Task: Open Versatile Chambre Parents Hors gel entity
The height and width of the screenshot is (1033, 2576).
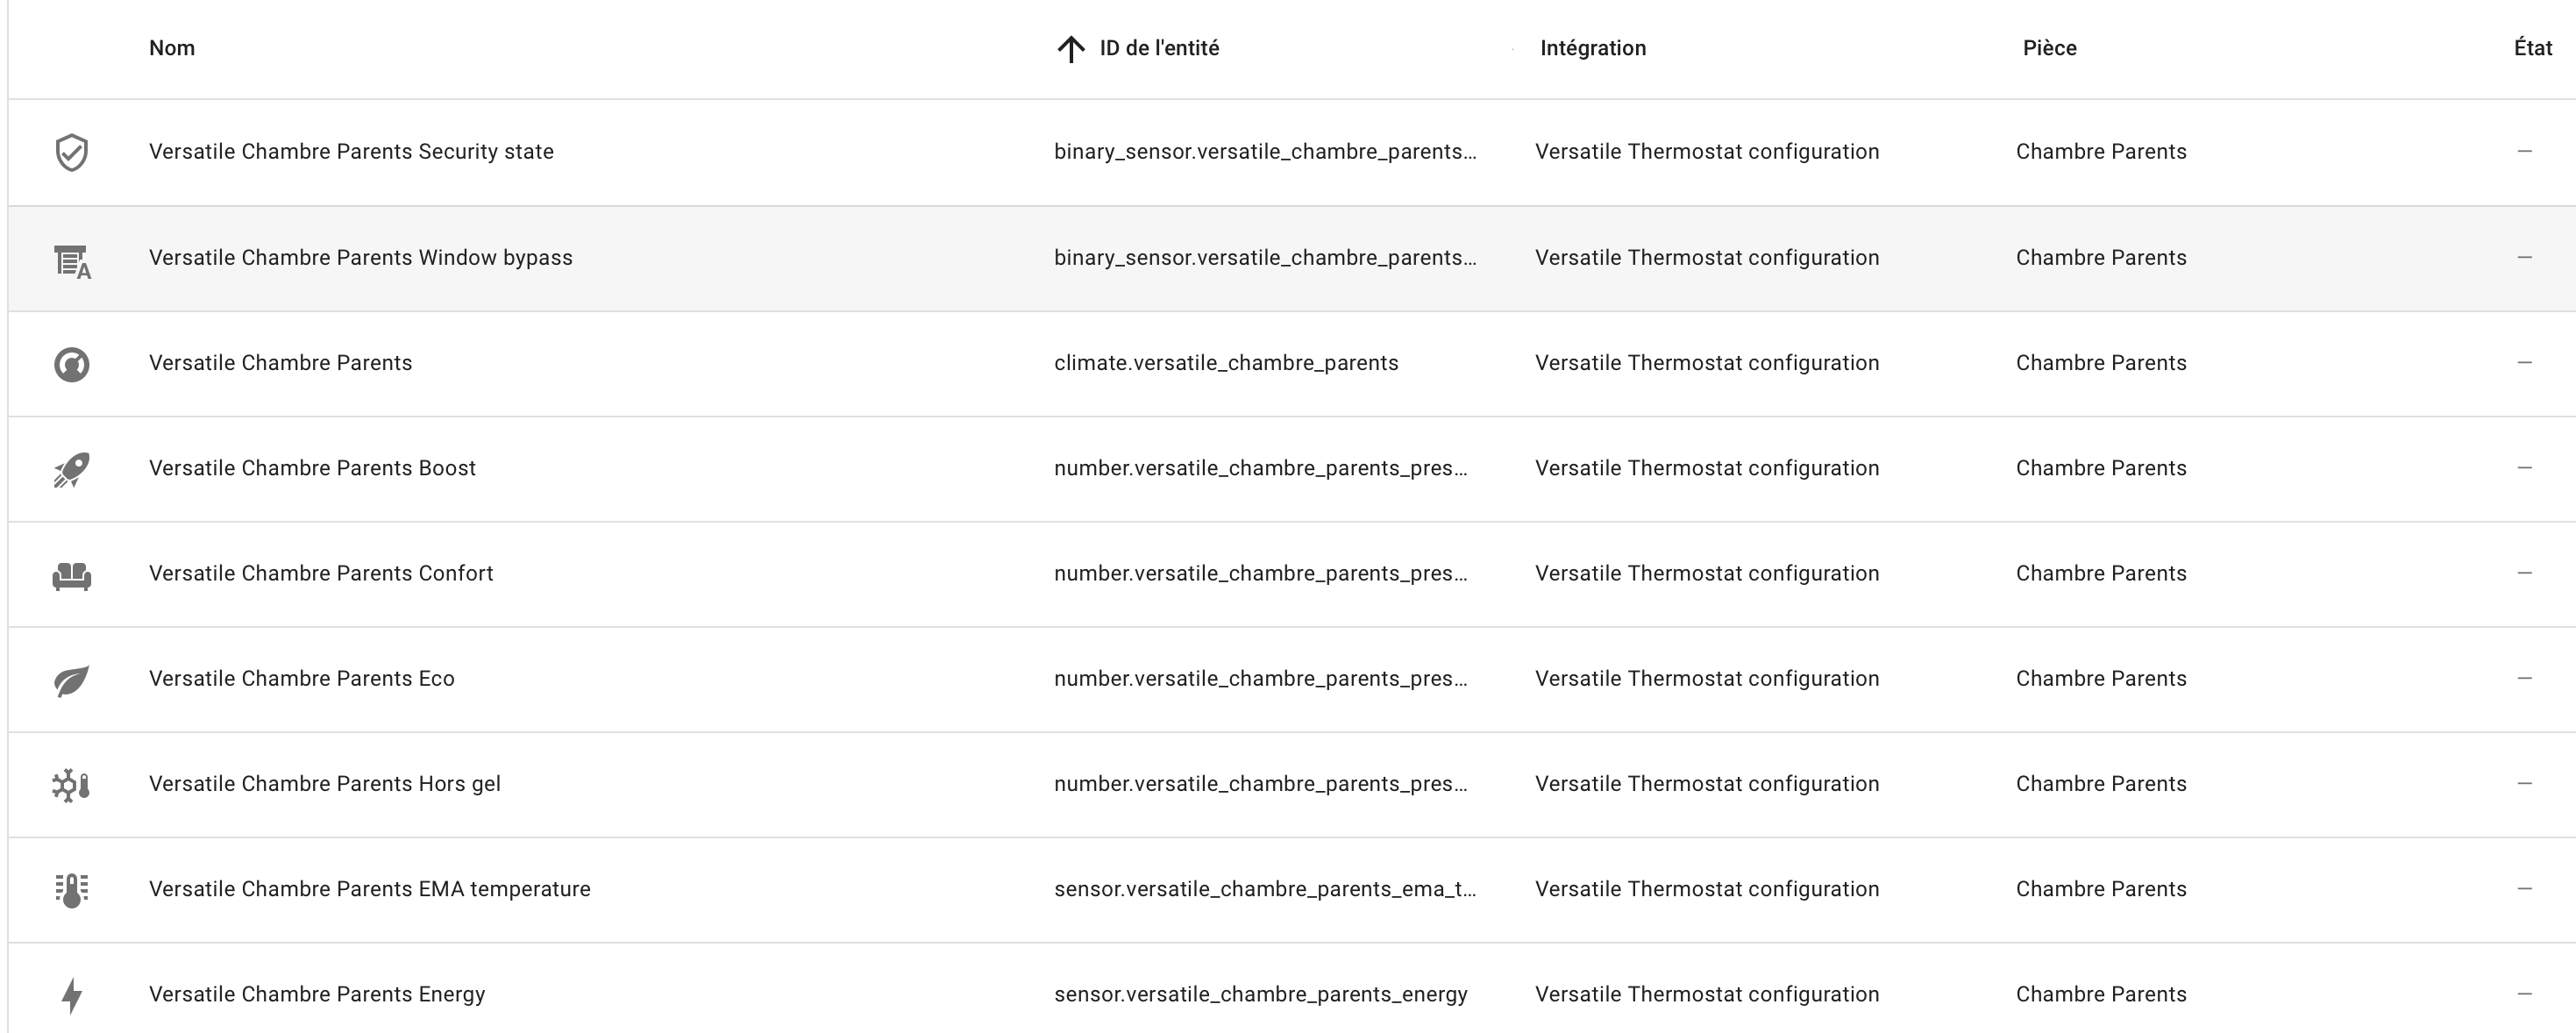Action: (x=325, y=784)
